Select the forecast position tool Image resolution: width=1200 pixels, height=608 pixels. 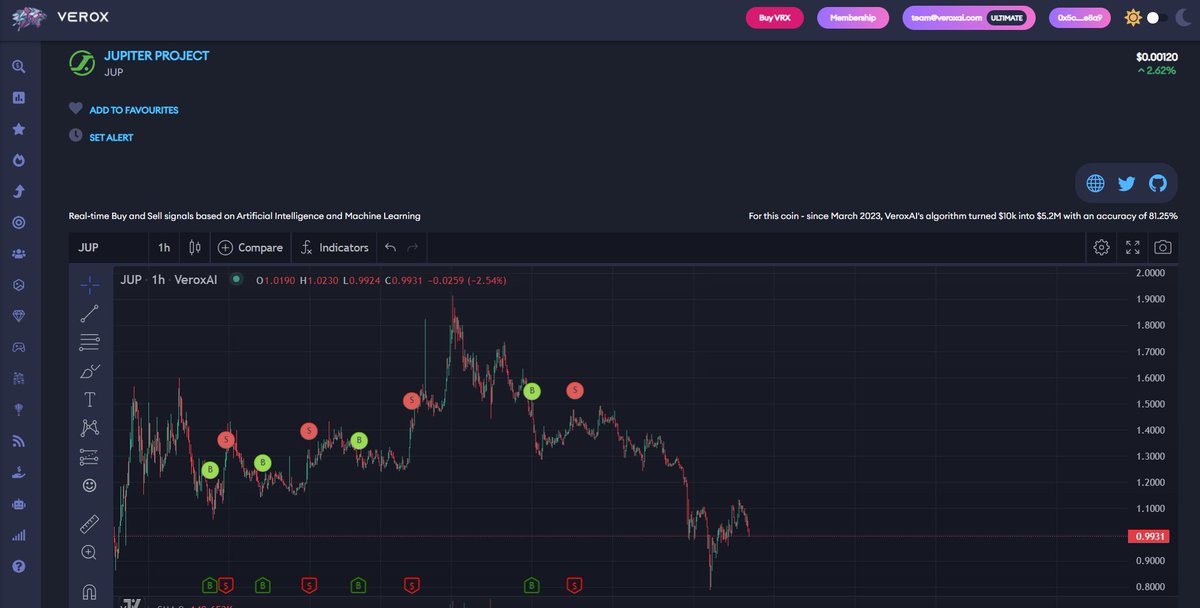(90, 457)
